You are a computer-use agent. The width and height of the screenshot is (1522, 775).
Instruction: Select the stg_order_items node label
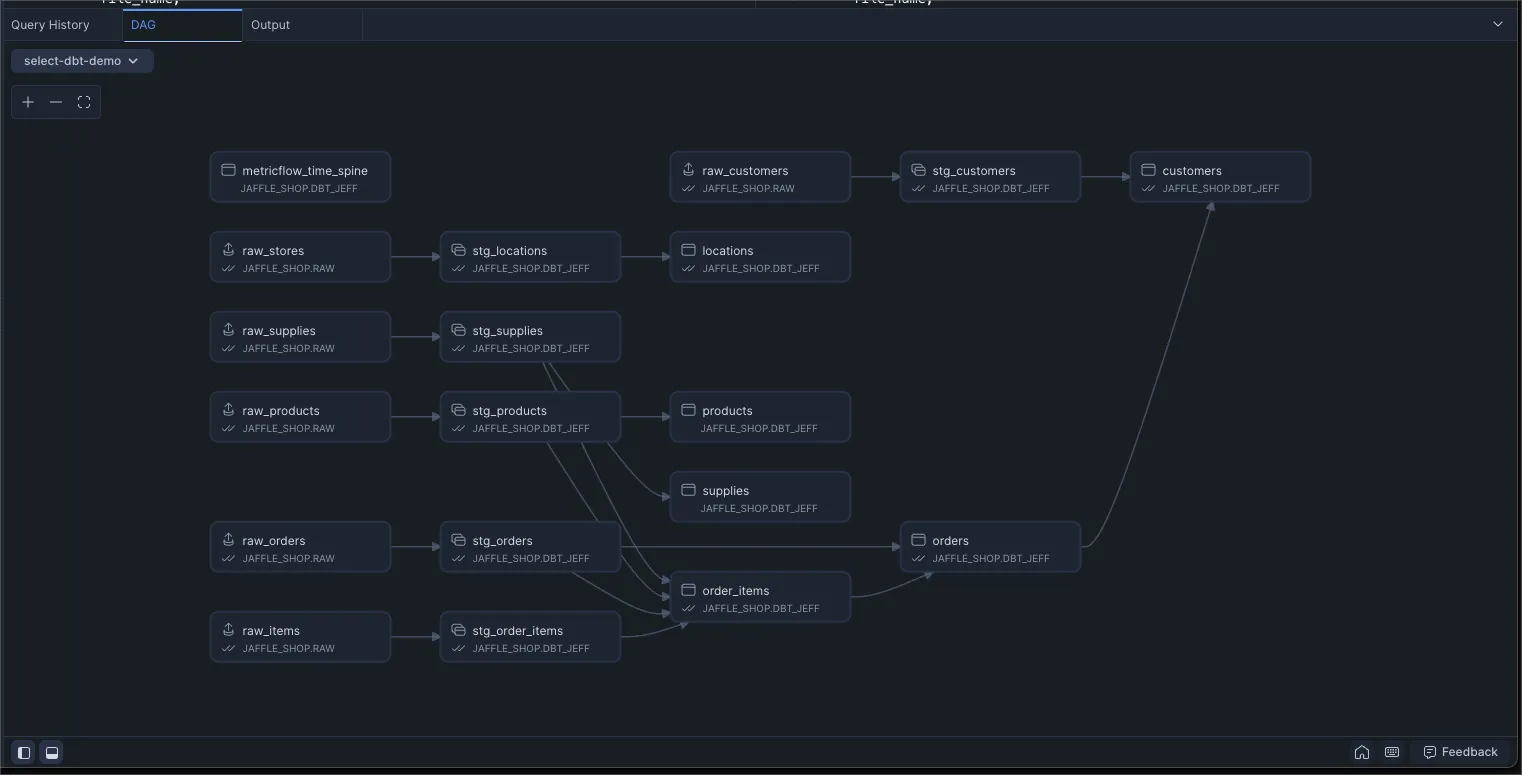(518, 631)
